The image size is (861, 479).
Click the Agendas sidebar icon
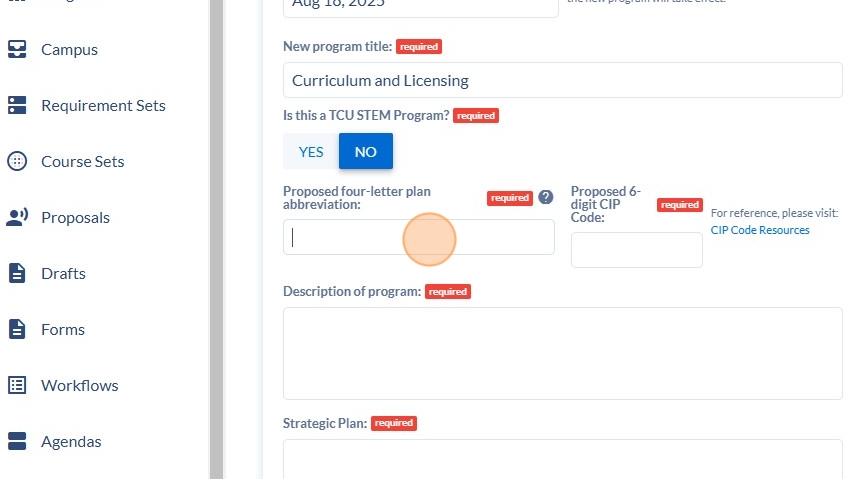(17, 441)
